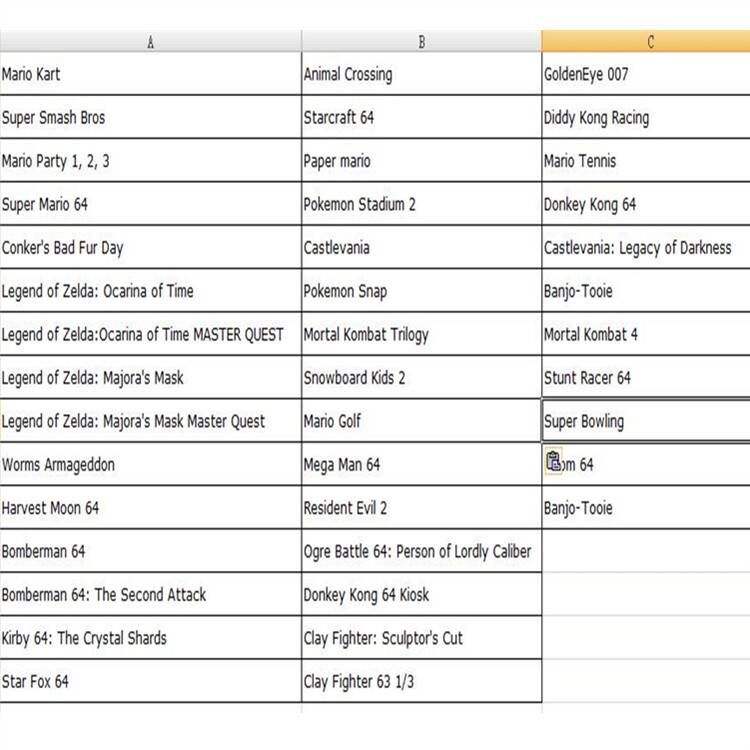This screenshot has width=750, height=750.
Task: Select the Pokemon Stadium 2 cell
Action: [x=421, y=205]
